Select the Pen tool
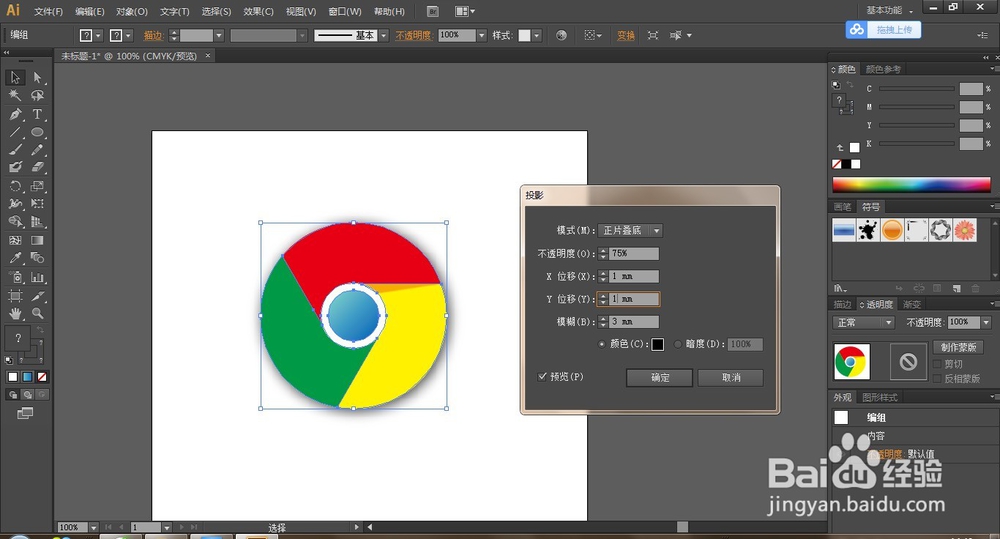 coord(15,114)
